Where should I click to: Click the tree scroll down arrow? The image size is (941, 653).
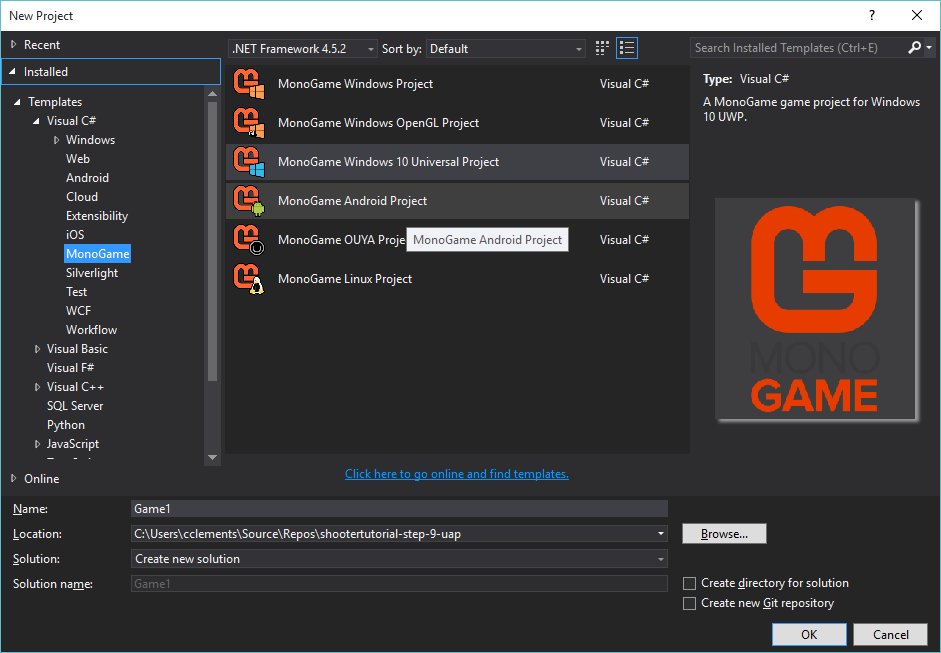(212, 457)
